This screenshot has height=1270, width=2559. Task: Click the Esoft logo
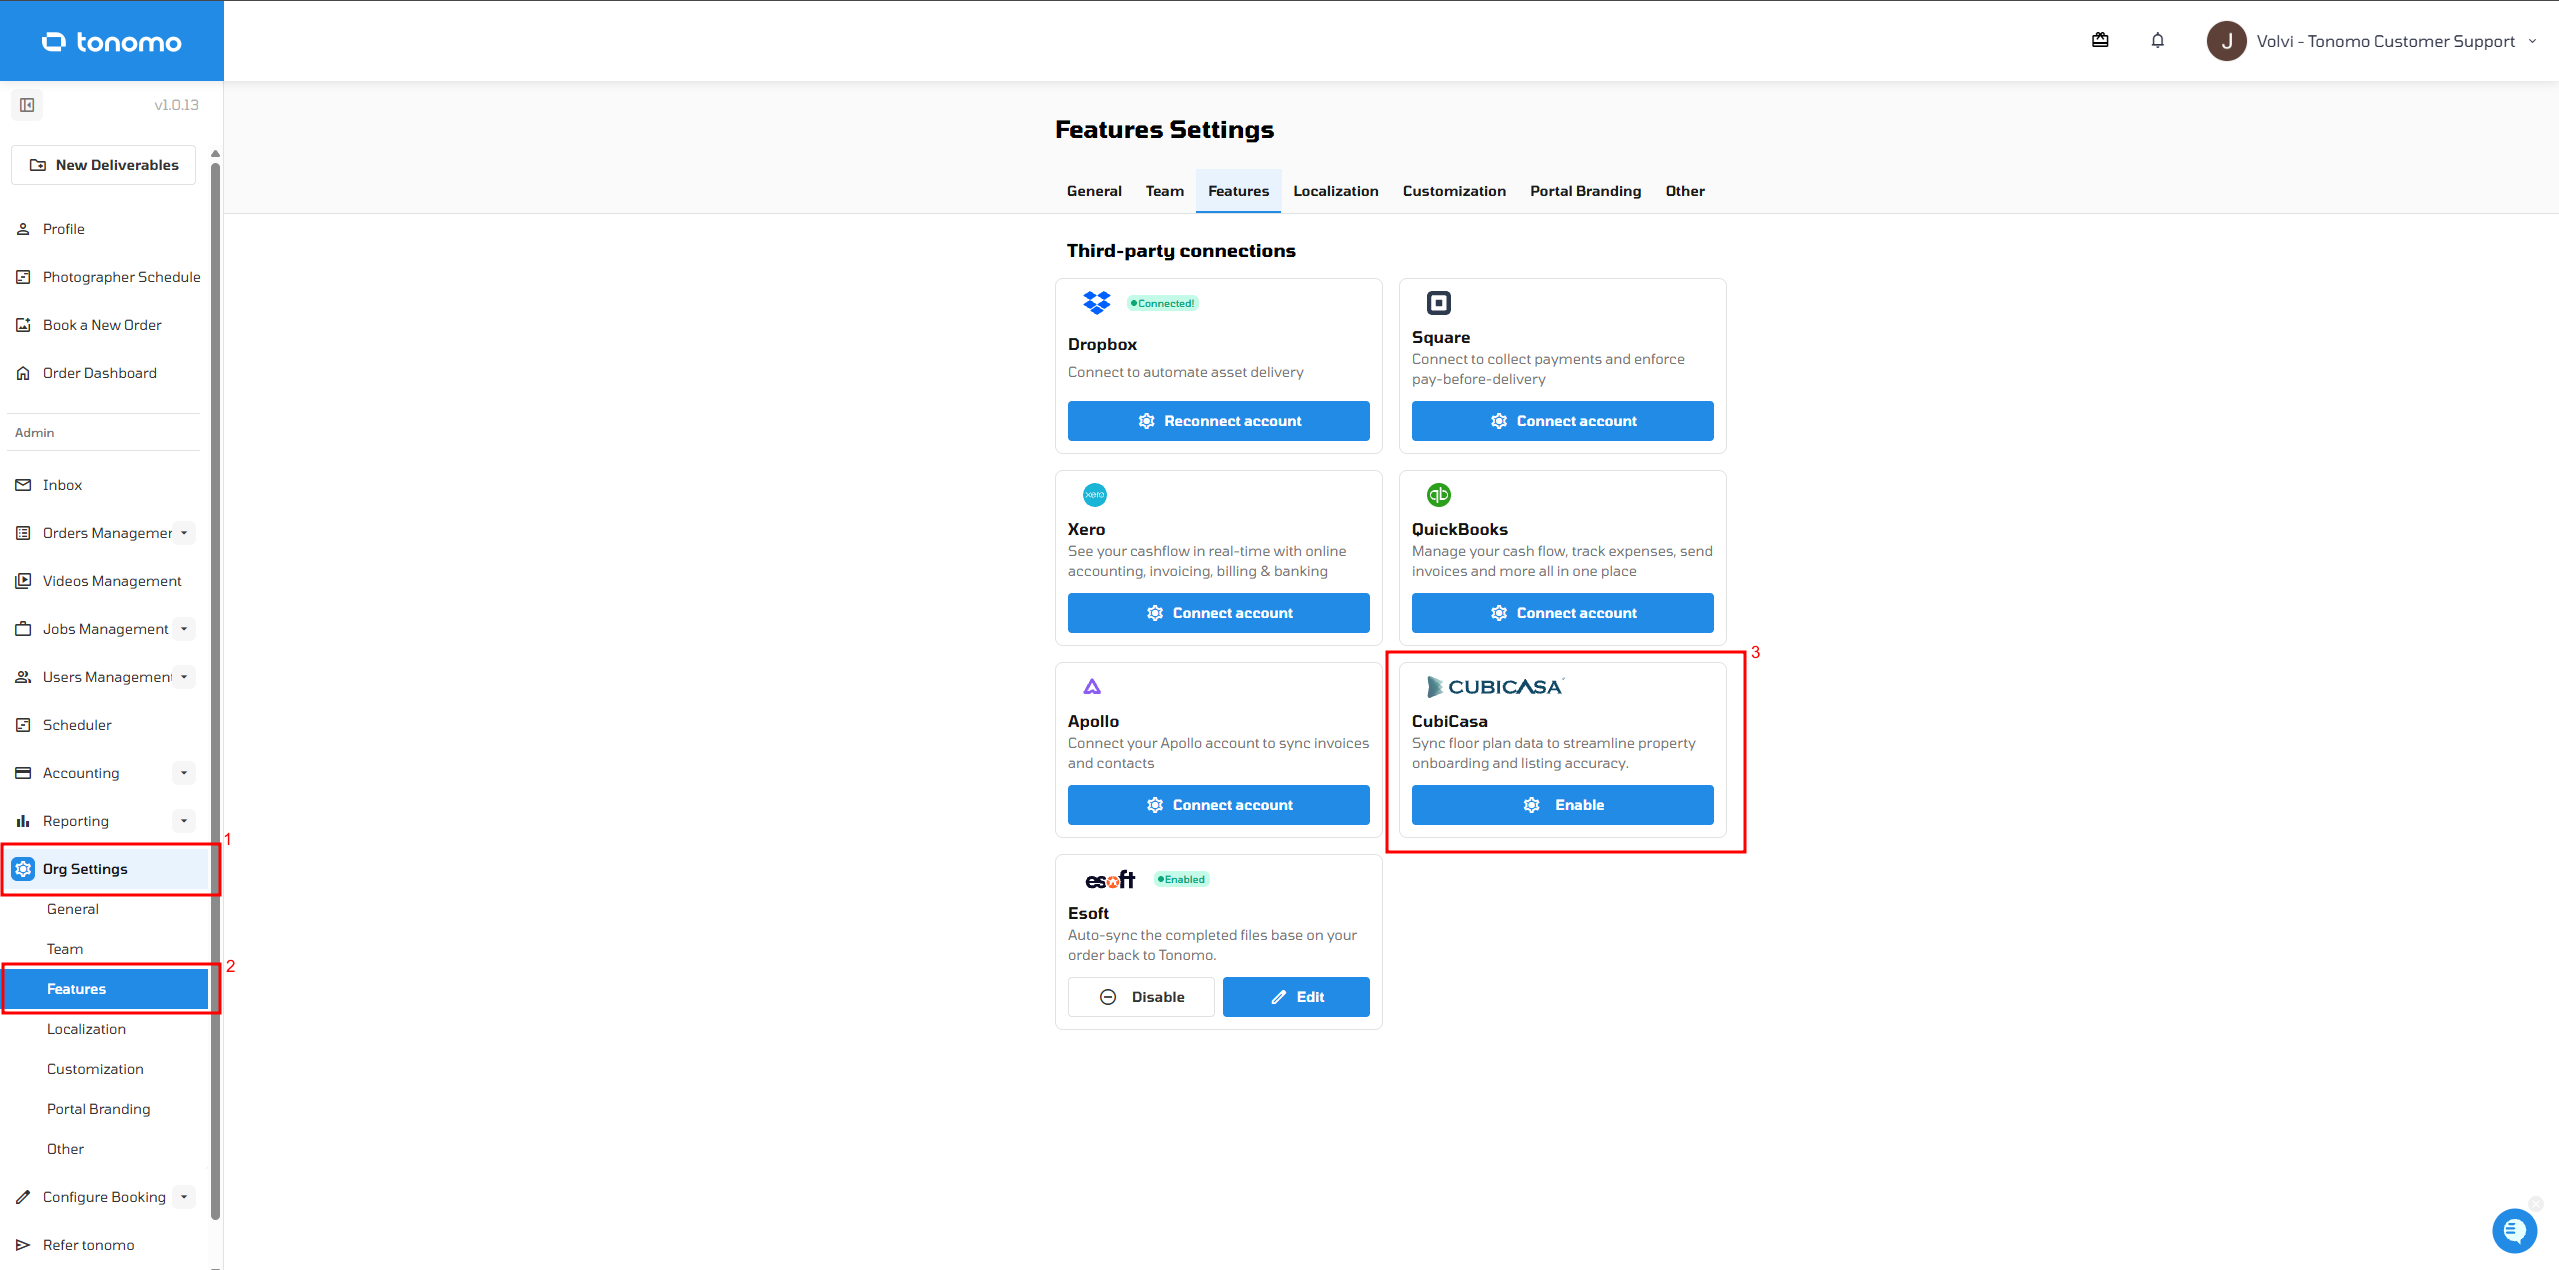coord(1110,879)
